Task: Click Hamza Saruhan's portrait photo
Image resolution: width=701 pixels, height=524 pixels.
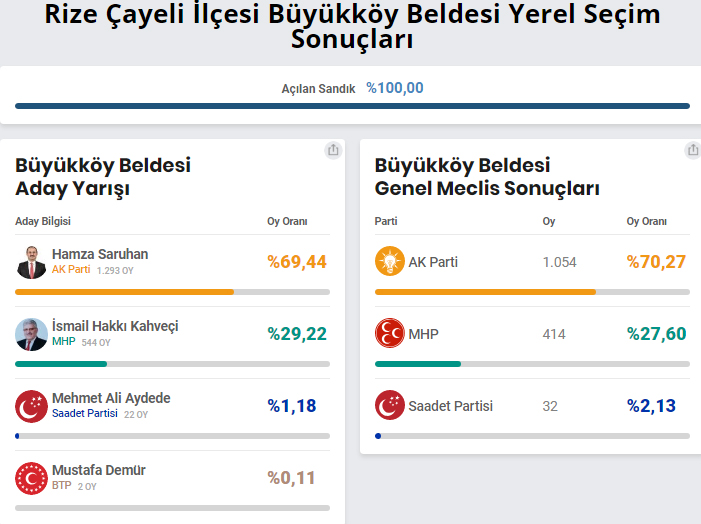Action: click(31, 262)
